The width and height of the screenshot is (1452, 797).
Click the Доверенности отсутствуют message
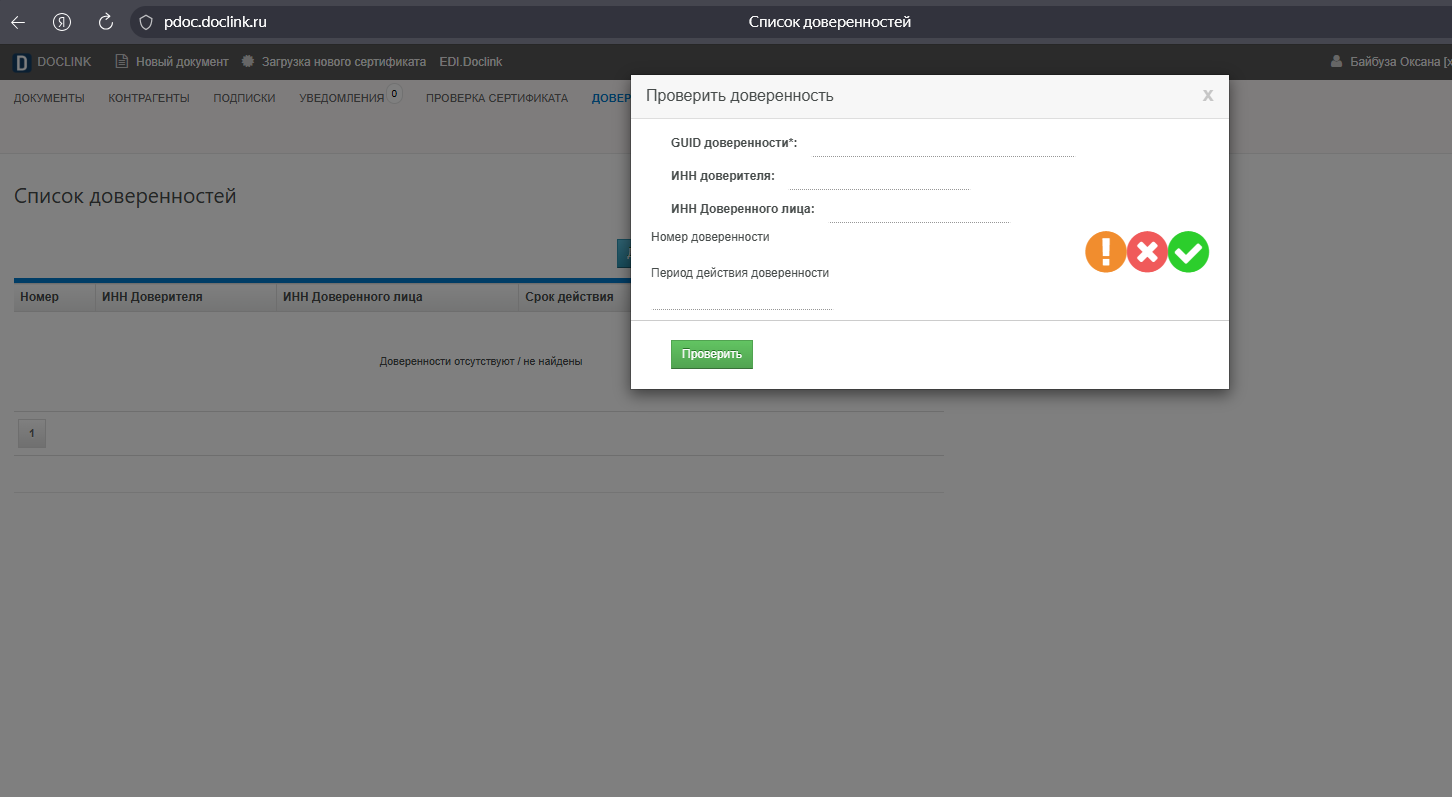click(x=481, y=361)
